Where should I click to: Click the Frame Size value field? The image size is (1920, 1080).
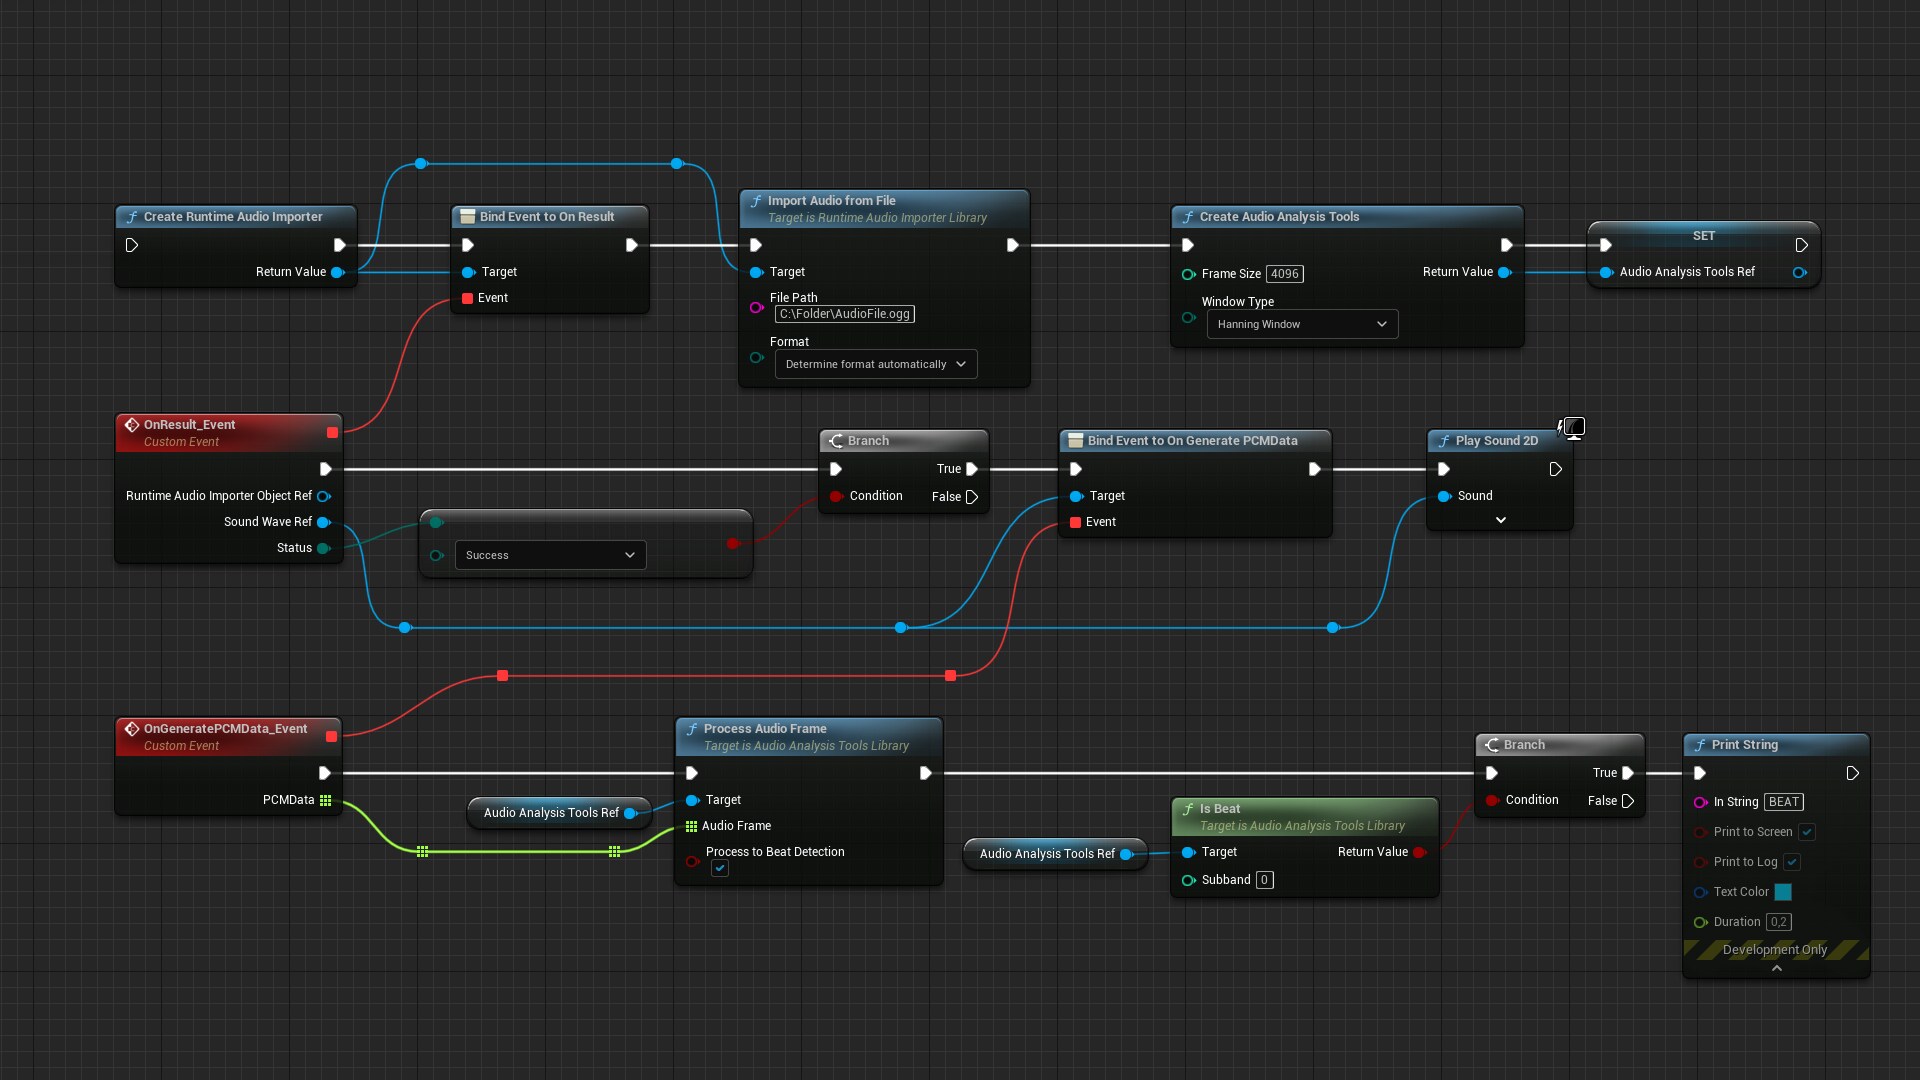coord(1284,274)
